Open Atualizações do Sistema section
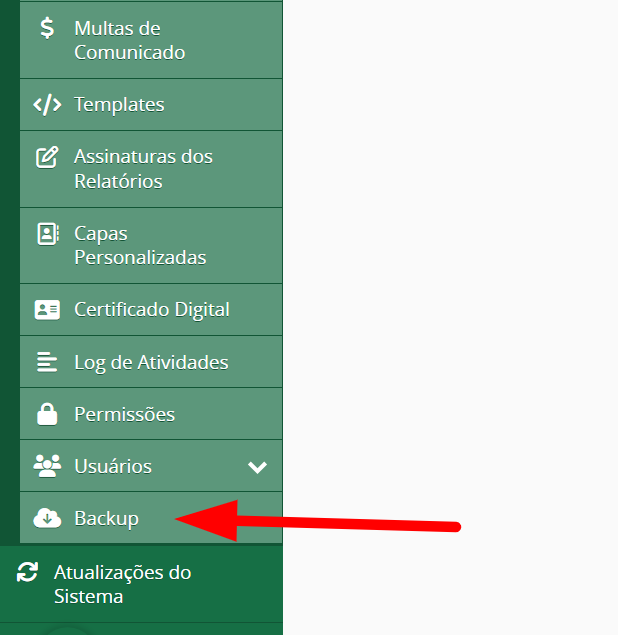 [x=122, y=585]
